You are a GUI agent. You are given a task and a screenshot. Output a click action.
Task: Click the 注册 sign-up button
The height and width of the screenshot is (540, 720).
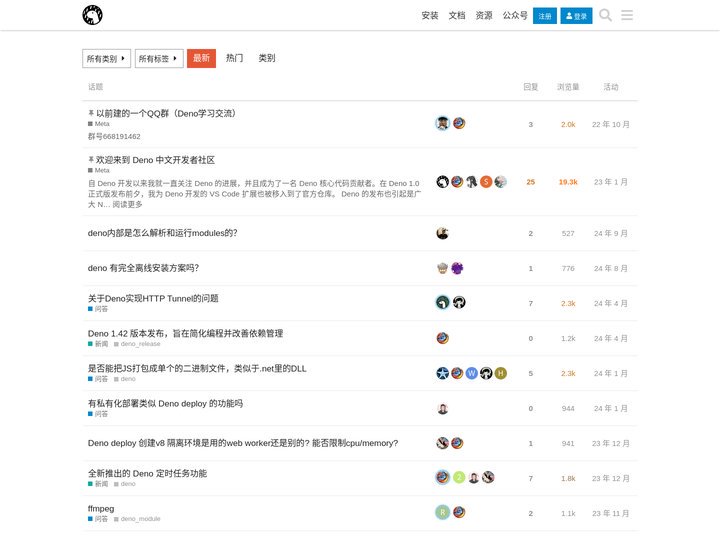click(545, 16)
